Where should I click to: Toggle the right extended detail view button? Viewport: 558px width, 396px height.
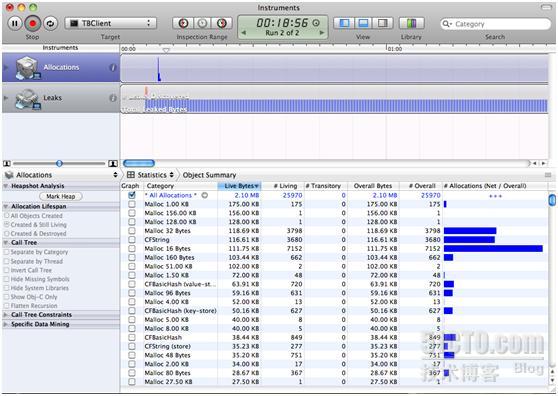tap(383, 23)
